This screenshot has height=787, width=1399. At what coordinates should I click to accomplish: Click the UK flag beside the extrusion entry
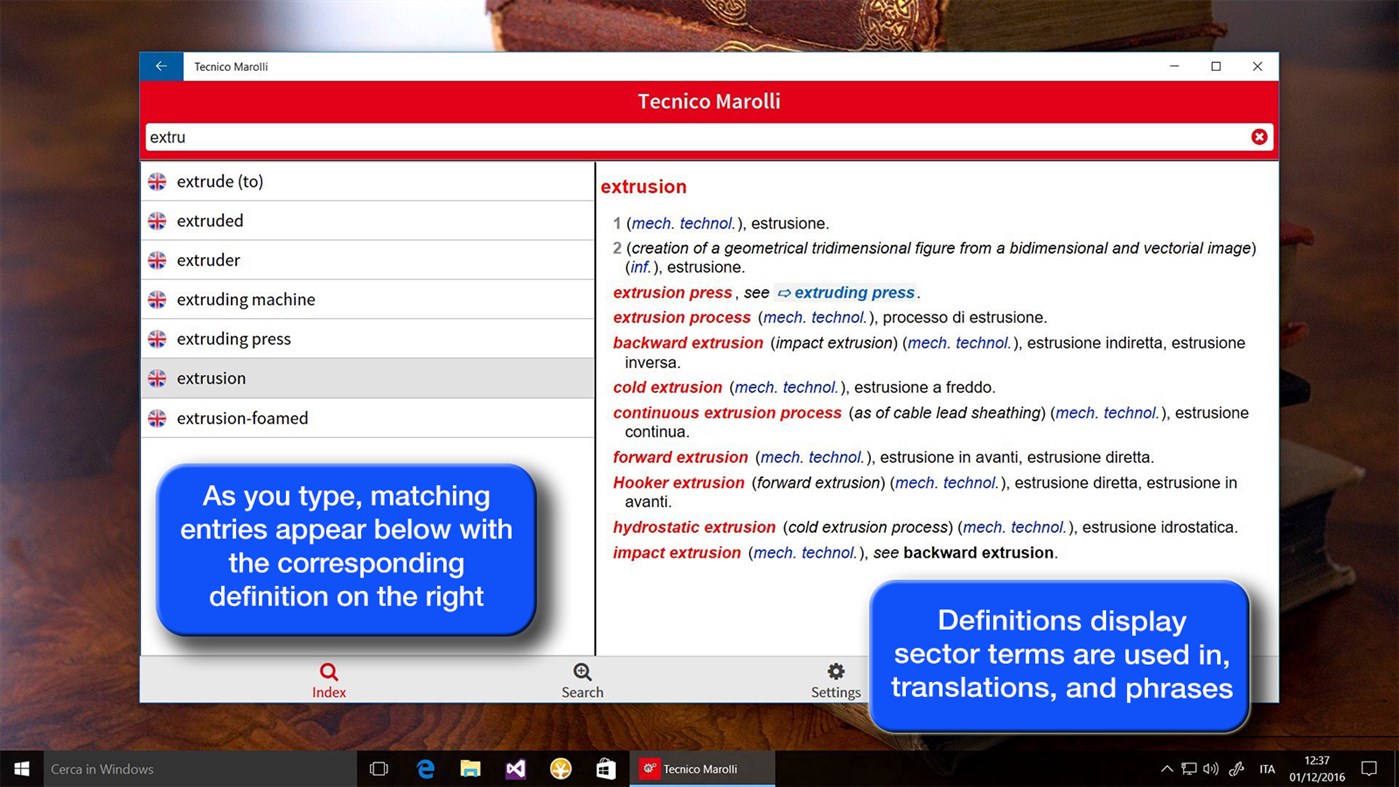tap(158, 378)
